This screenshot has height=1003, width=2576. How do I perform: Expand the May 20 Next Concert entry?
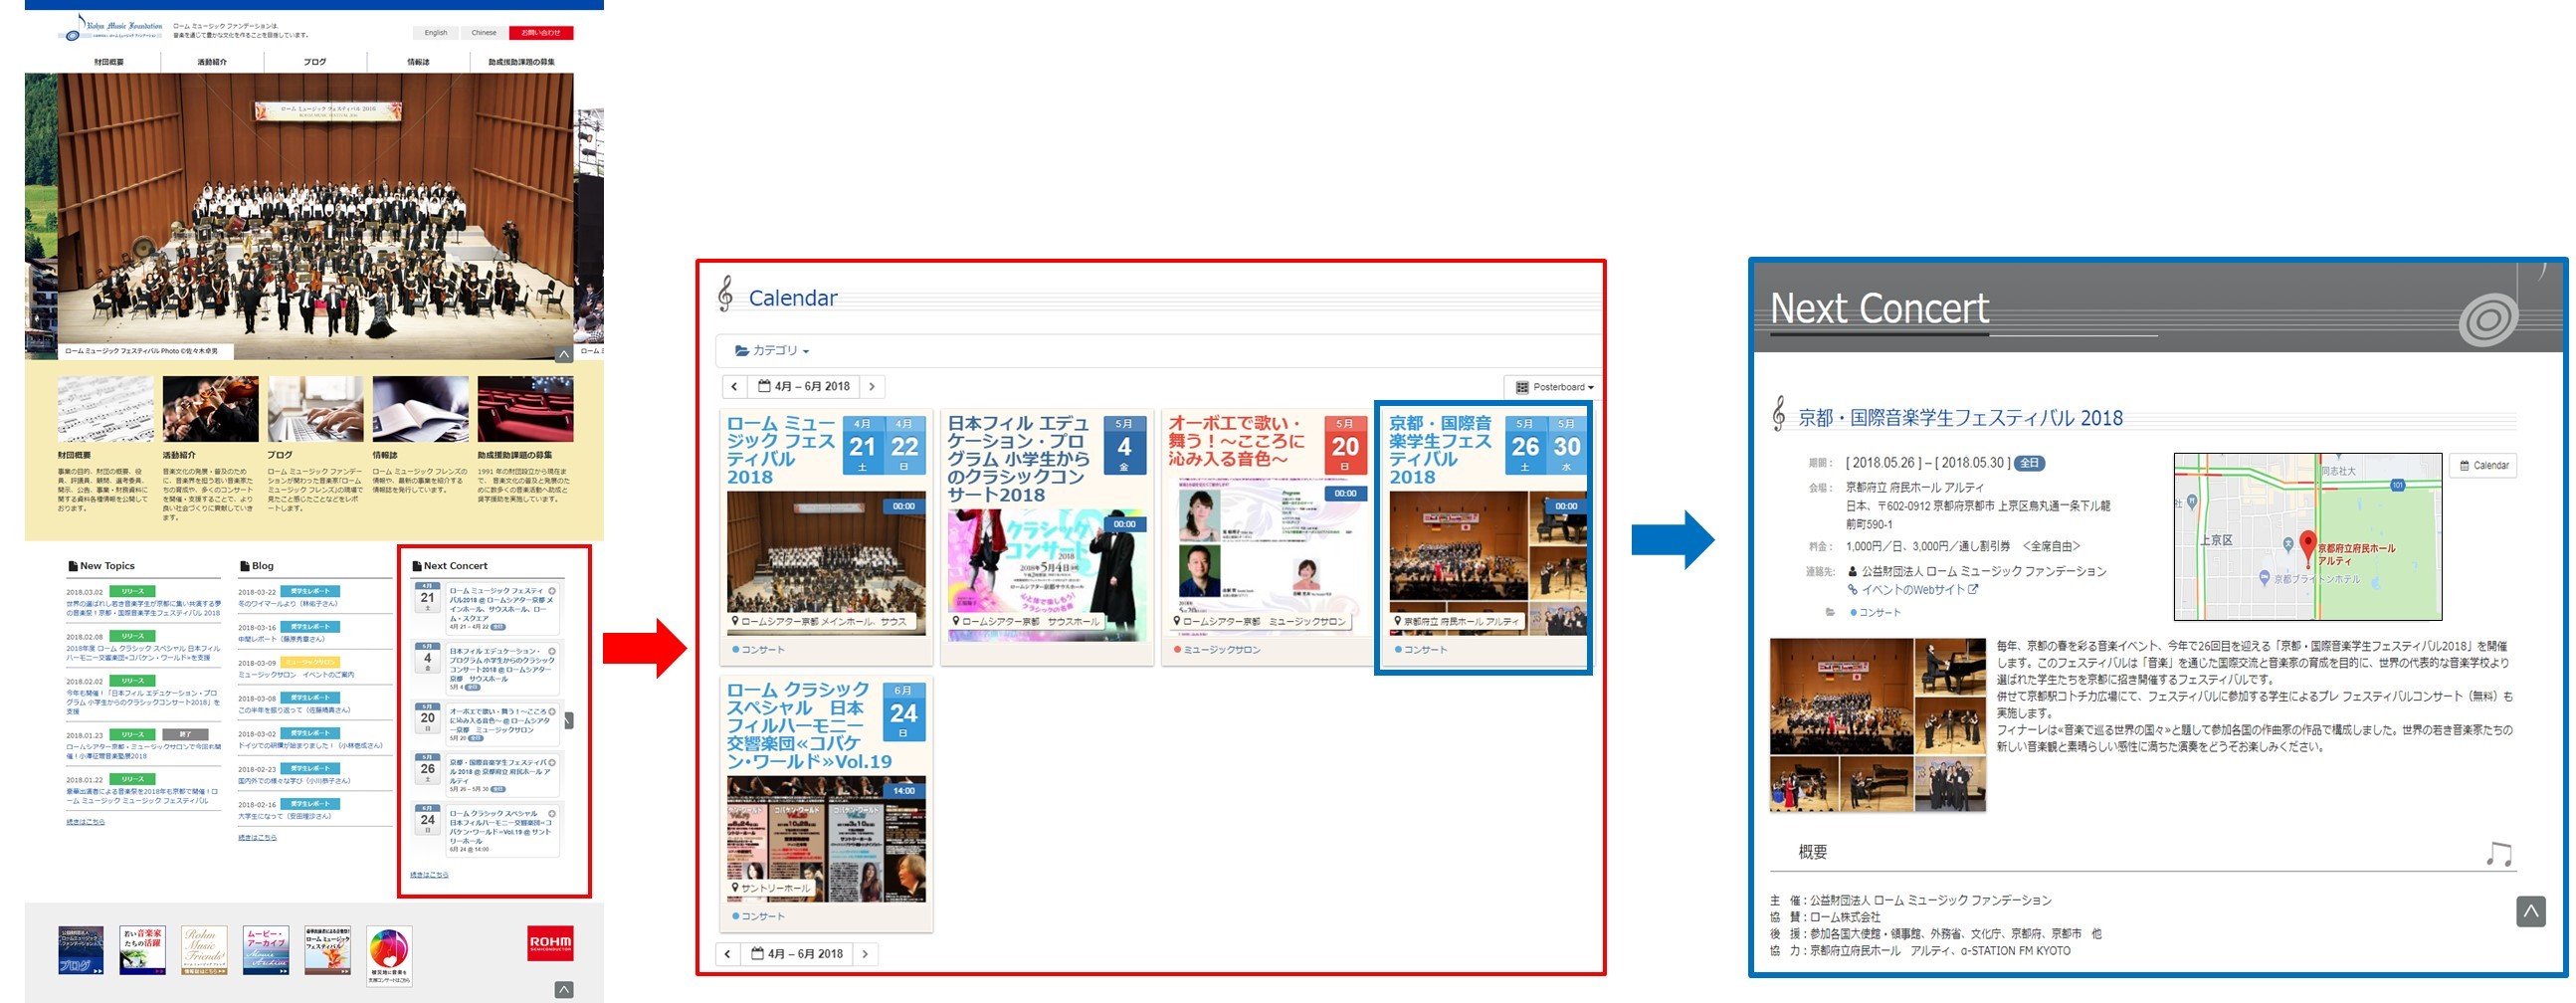pos(552,712)
